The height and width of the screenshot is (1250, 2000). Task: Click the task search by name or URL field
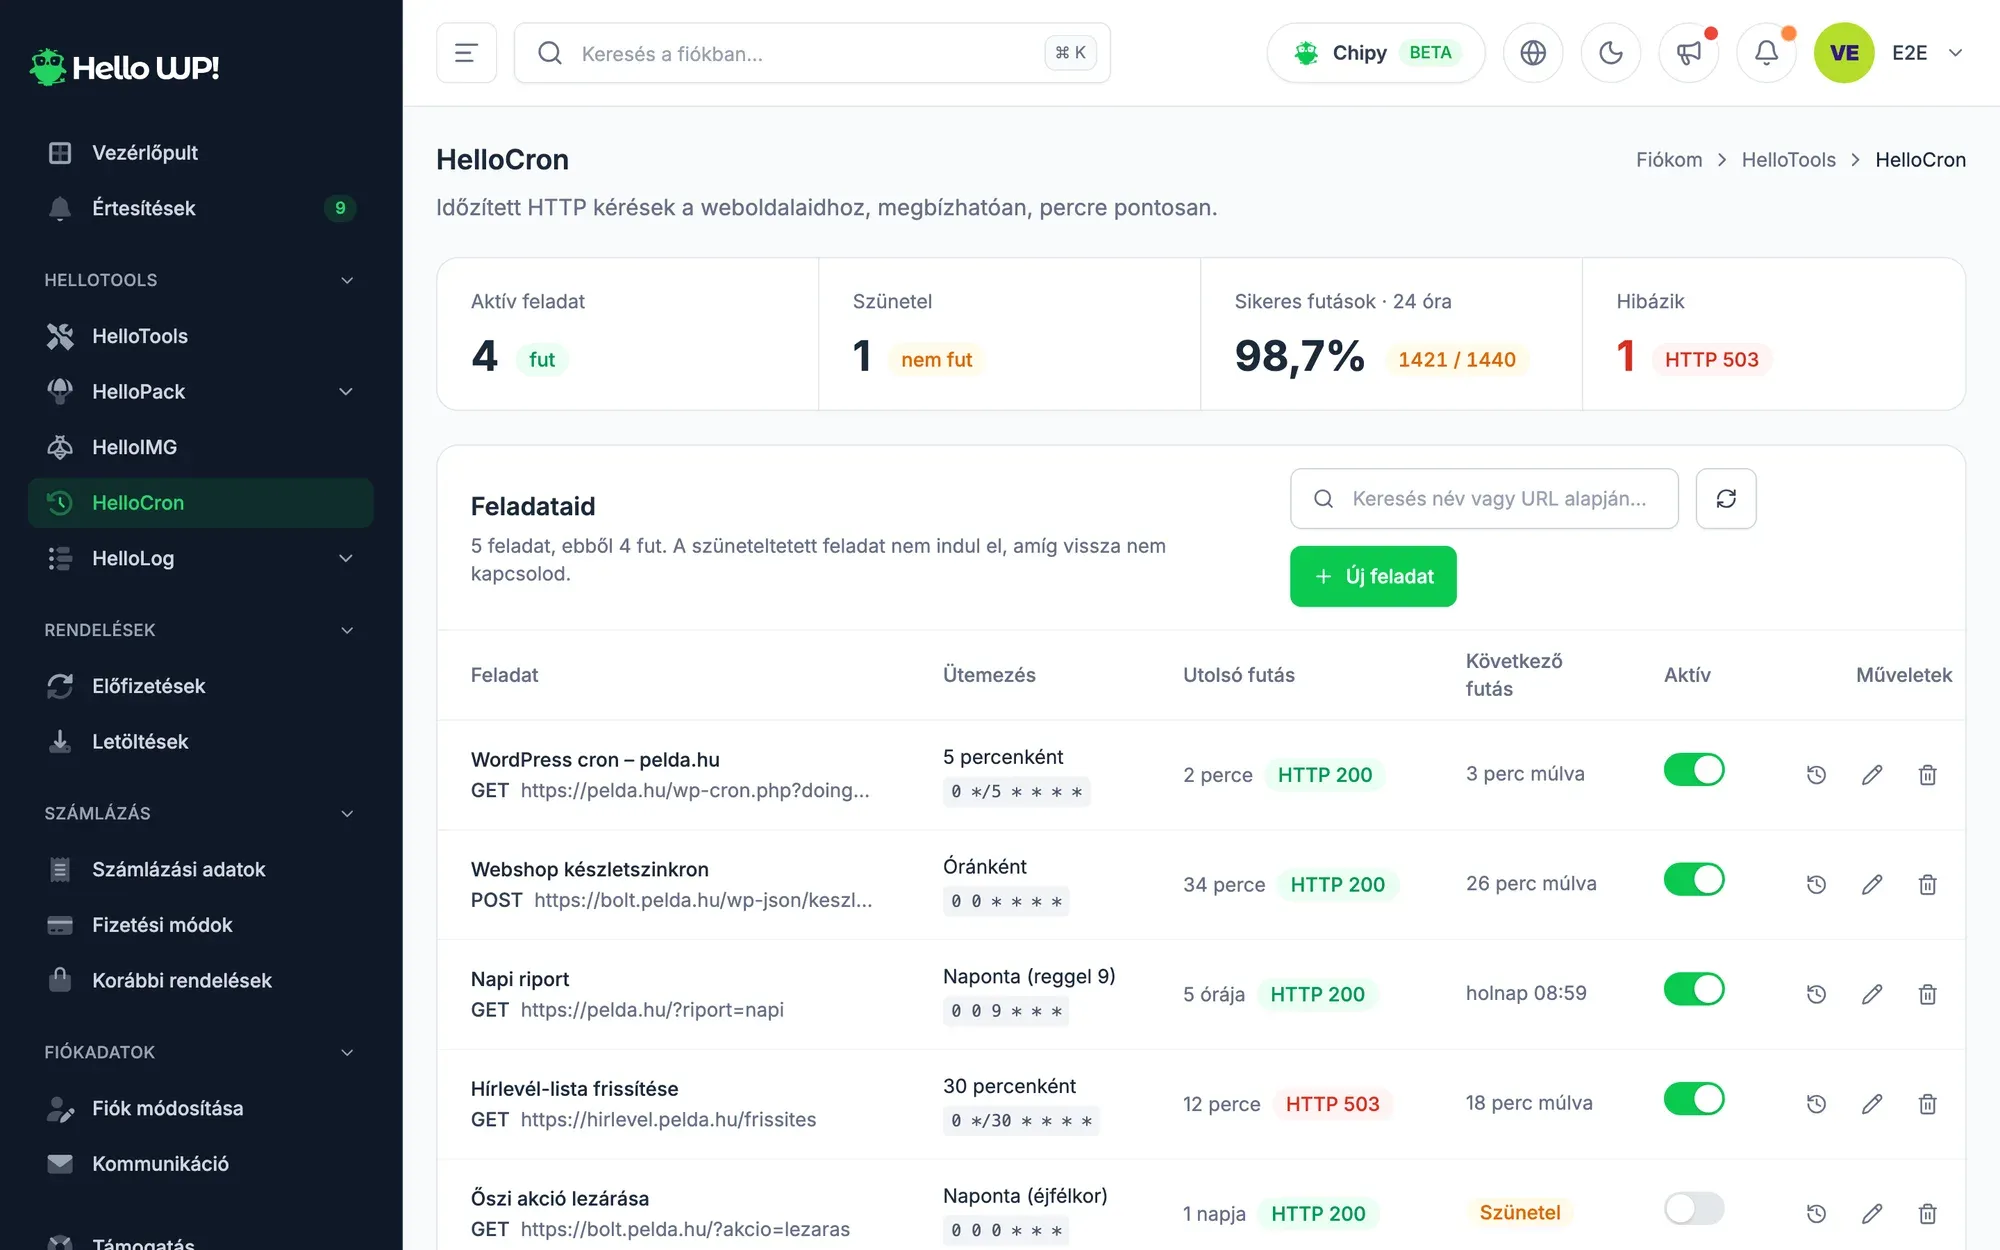tap(1484, 498)
